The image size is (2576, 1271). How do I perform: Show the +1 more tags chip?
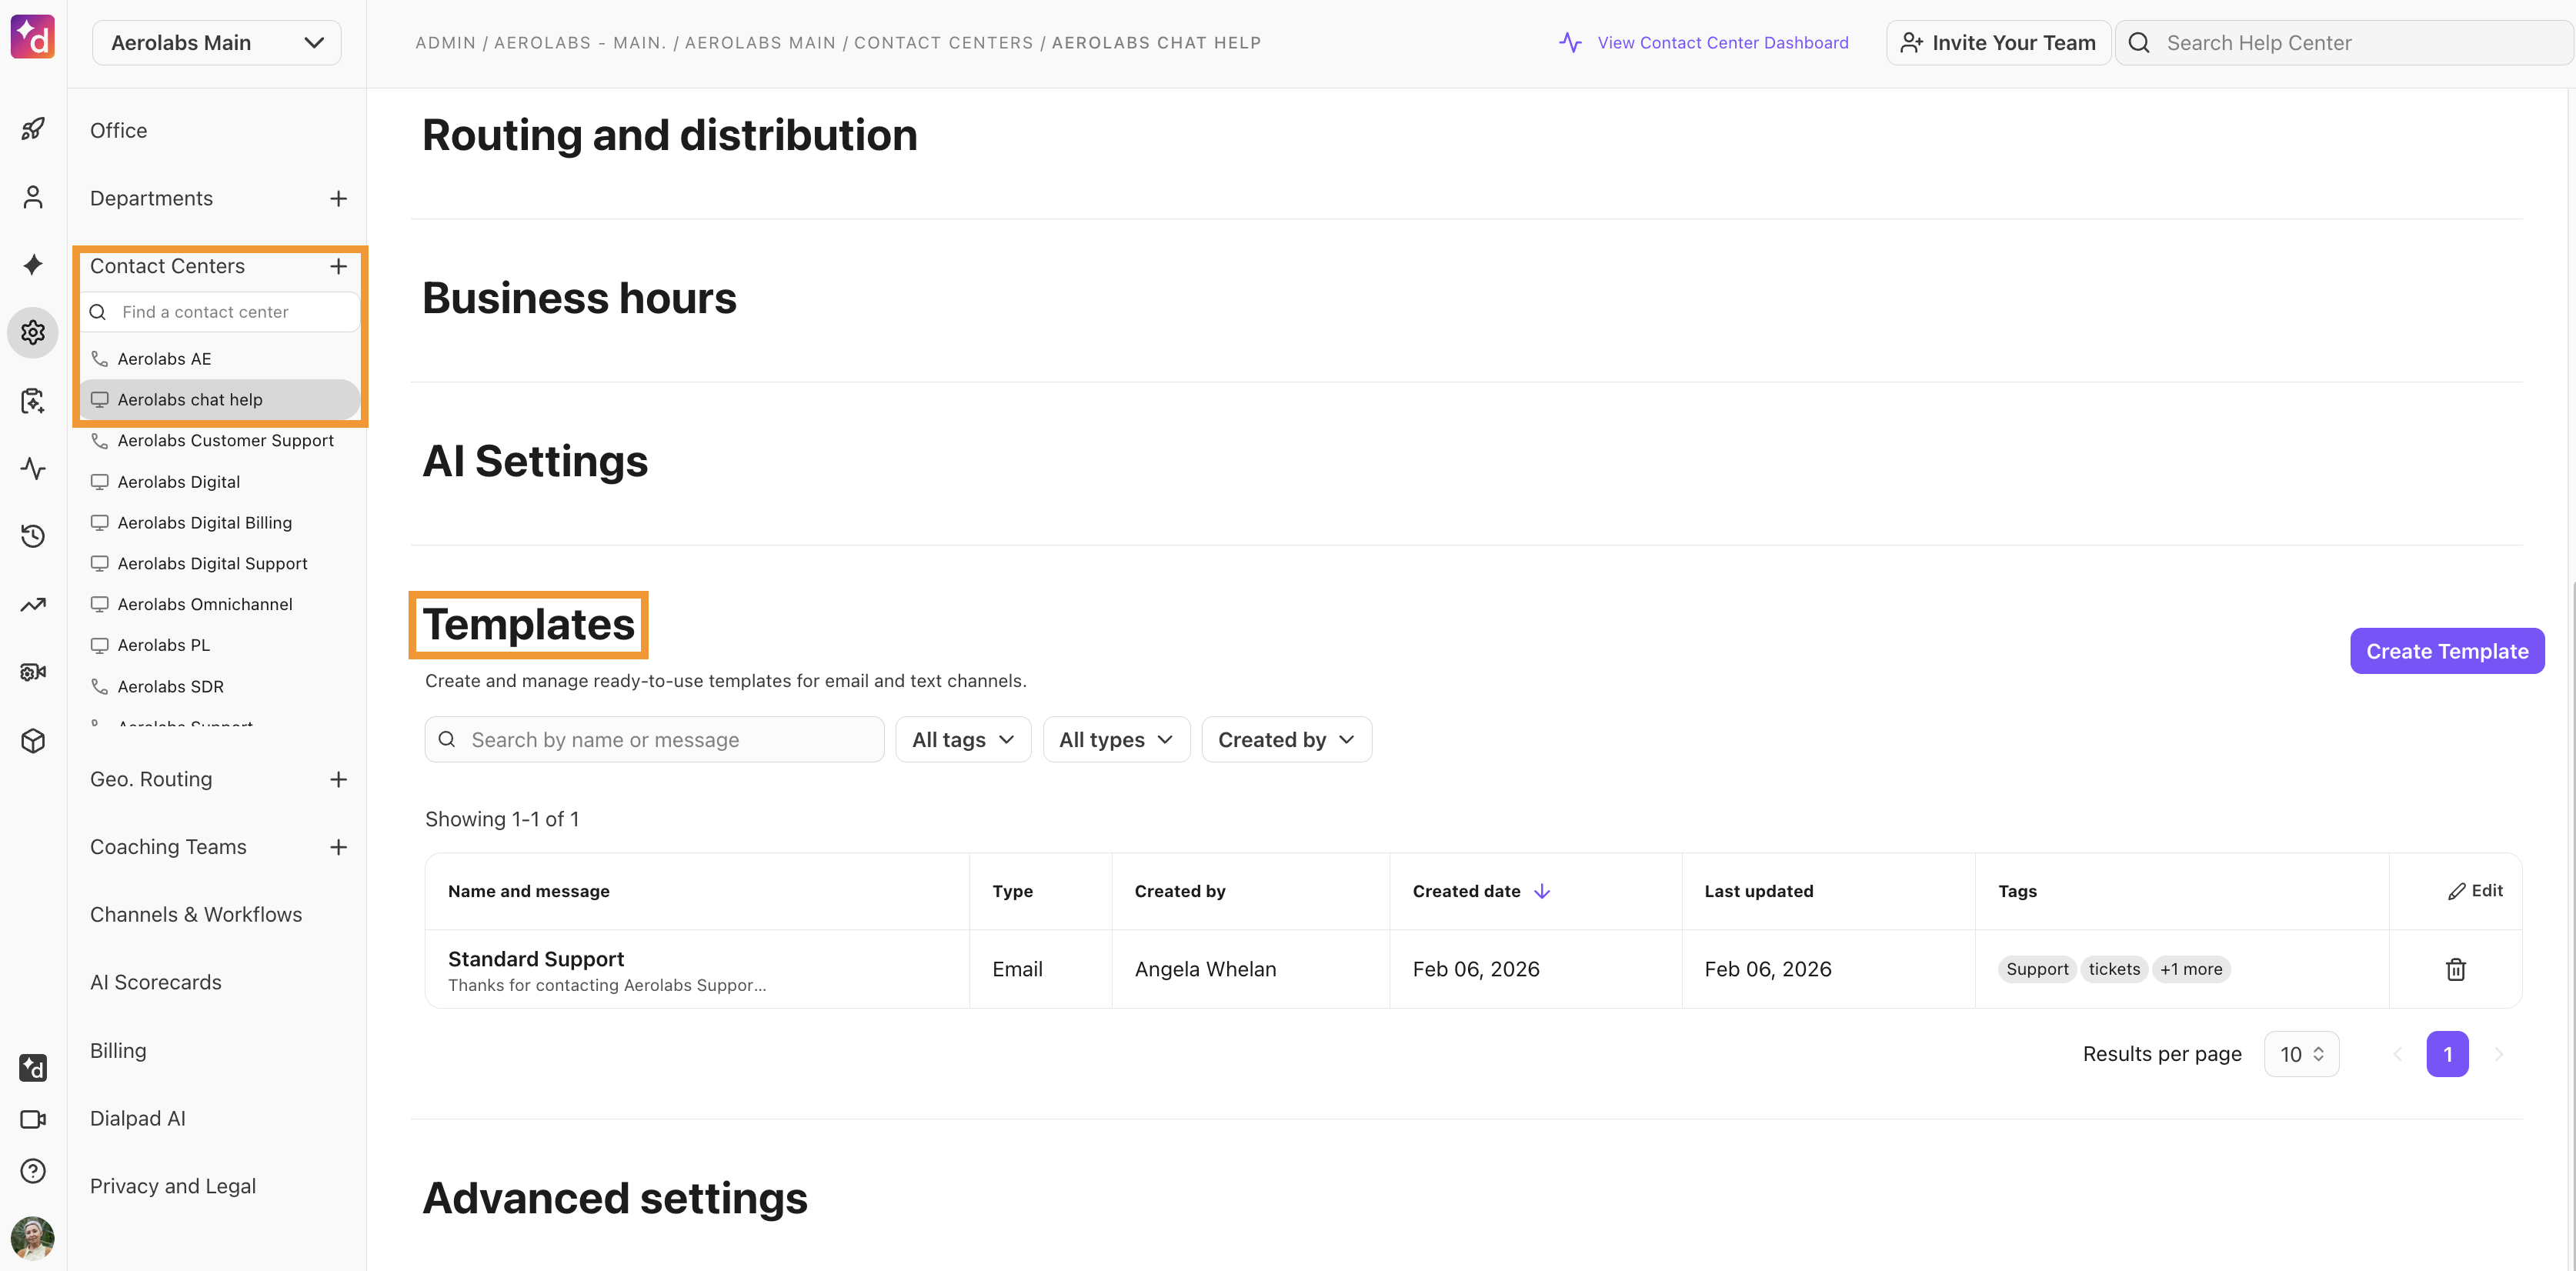click(x=2191, y=969)
